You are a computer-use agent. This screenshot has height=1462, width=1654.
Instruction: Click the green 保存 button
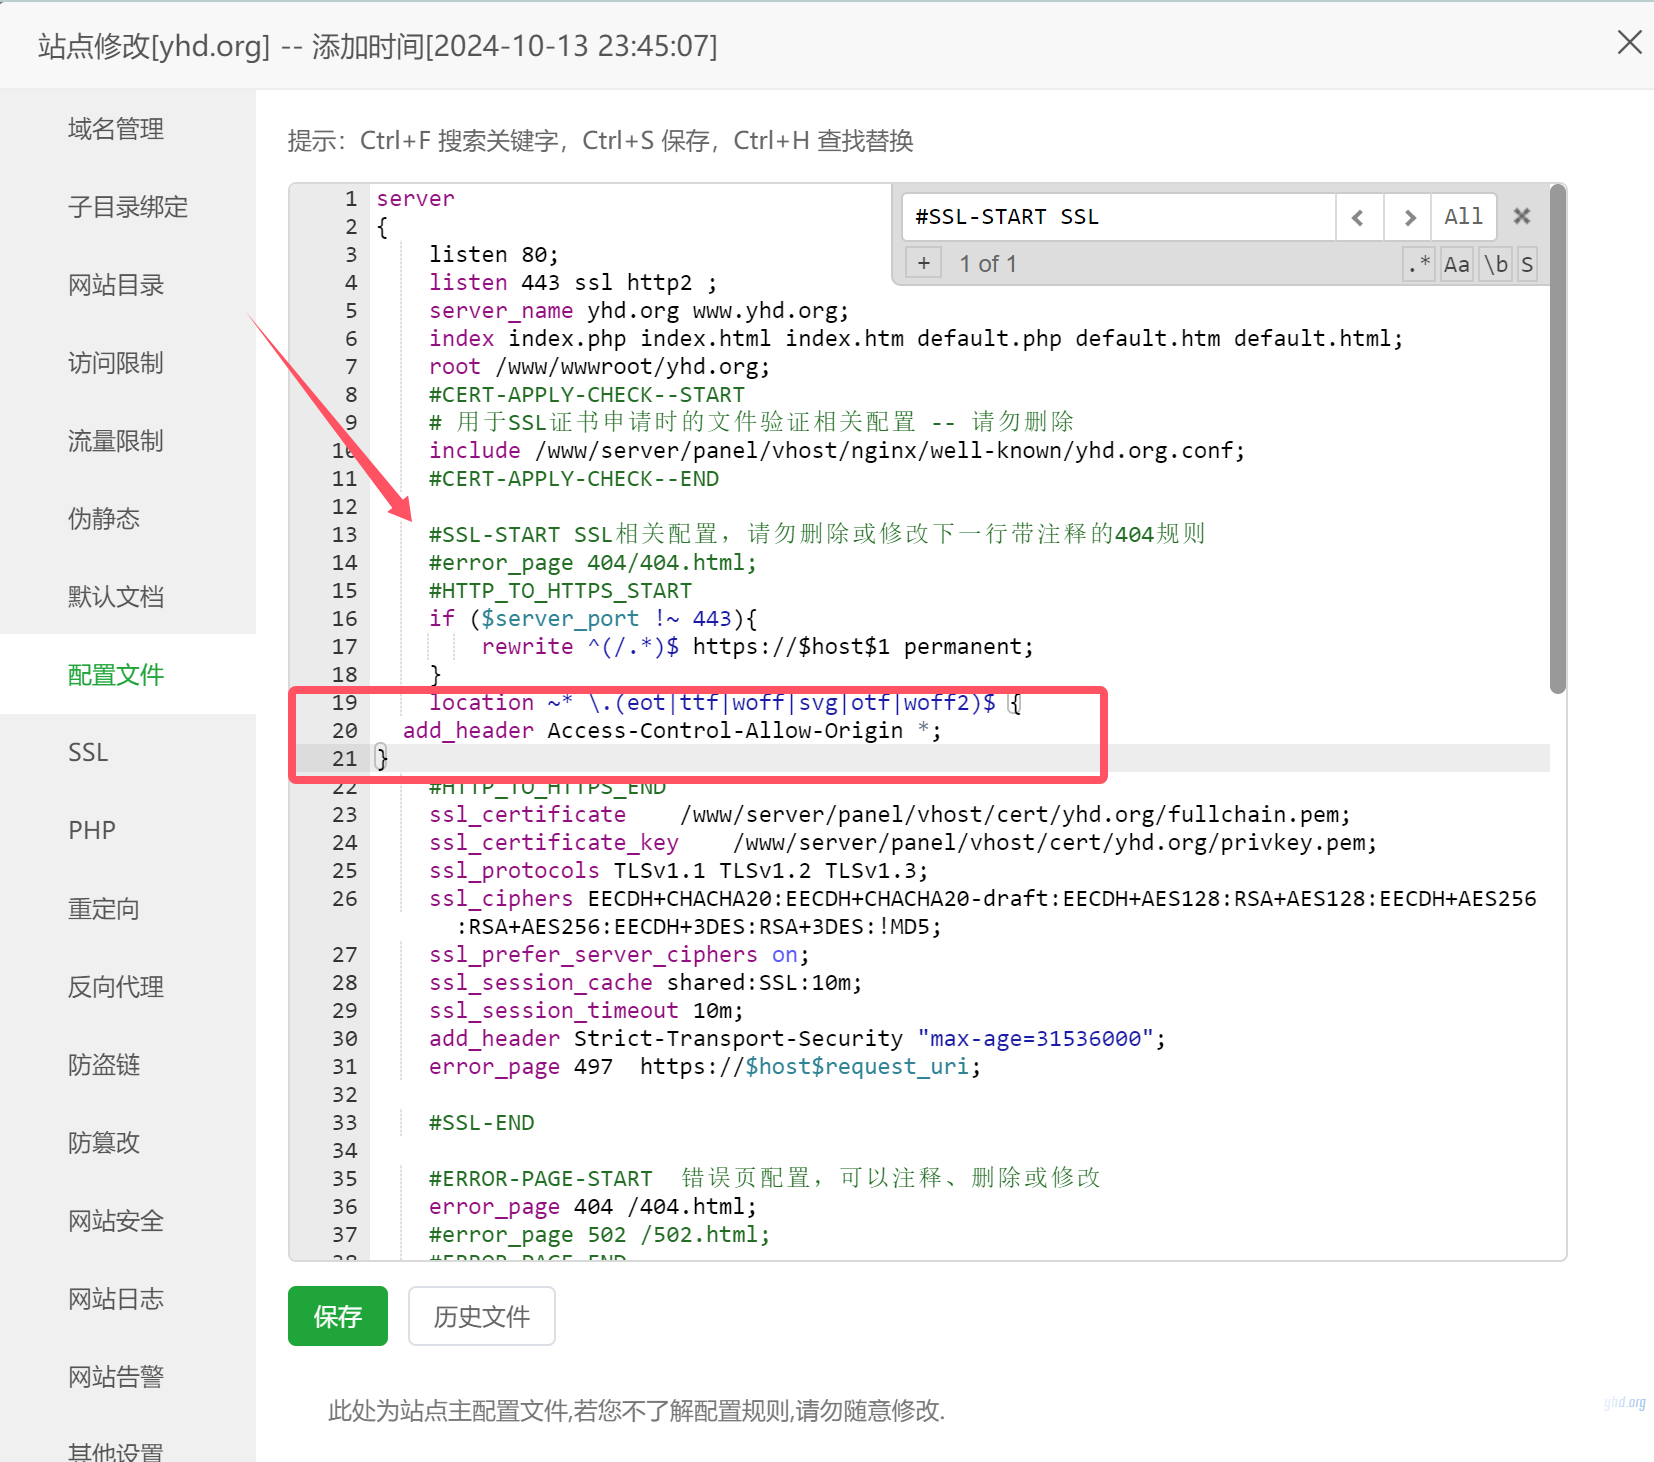click(338, 1316)
